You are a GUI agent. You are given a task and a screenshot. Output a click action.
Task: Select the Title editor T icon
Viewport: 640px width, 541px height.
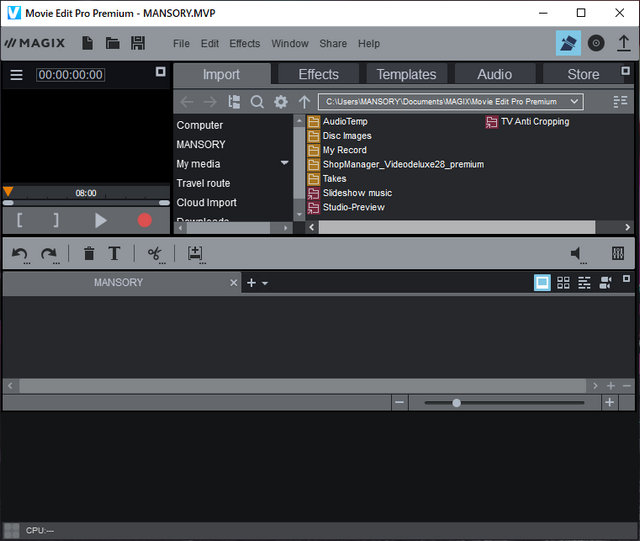114,254
